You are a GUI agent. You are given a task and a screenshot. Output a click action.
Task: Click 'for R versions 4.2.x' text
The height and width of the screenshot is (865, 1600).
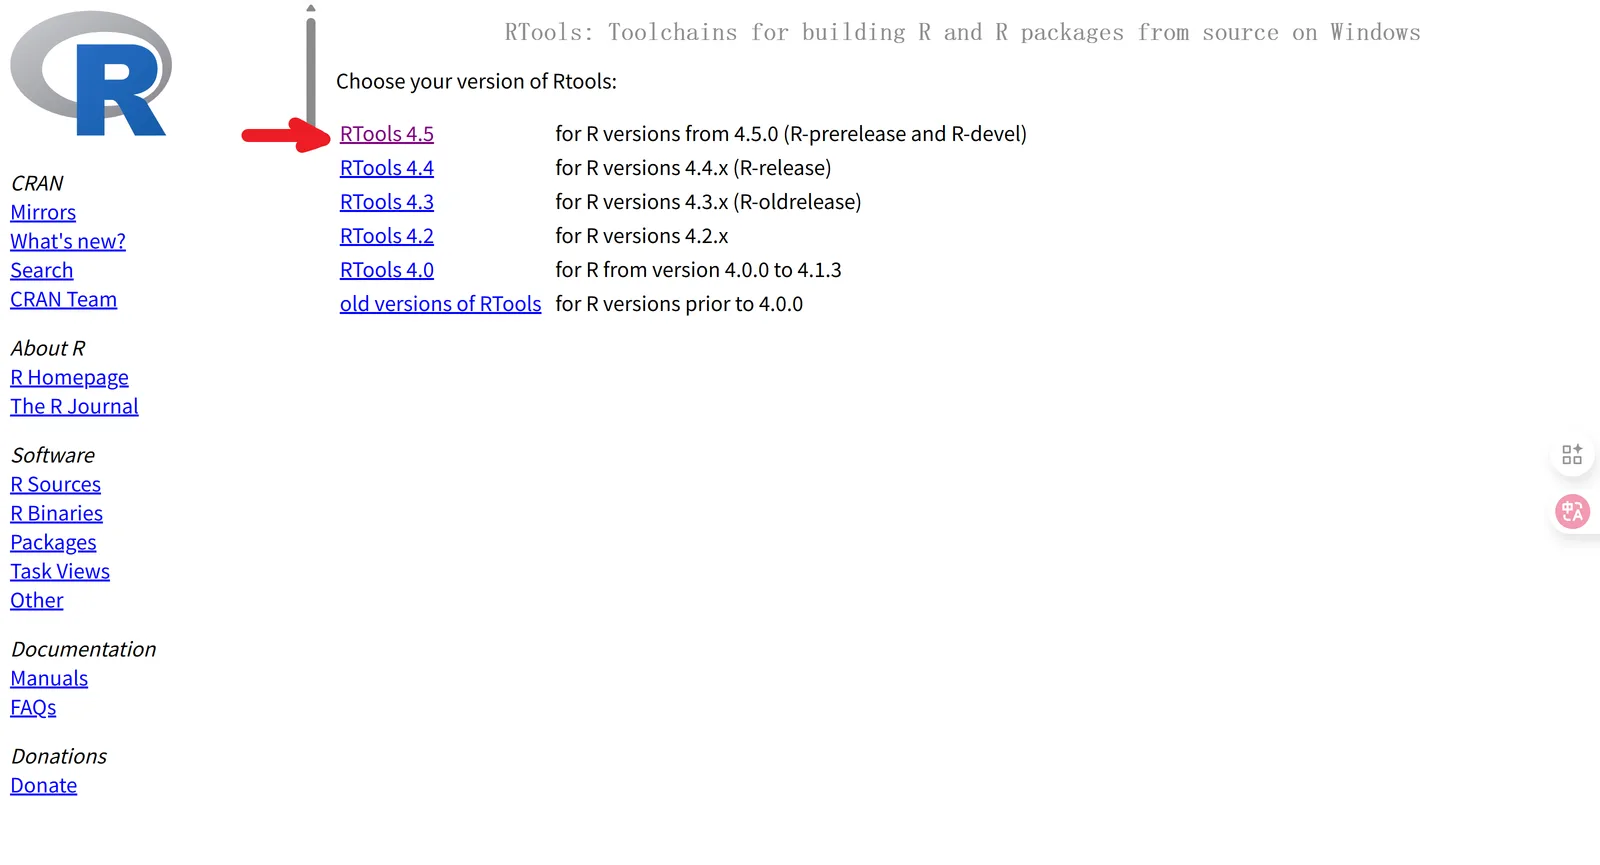point(641,236)
